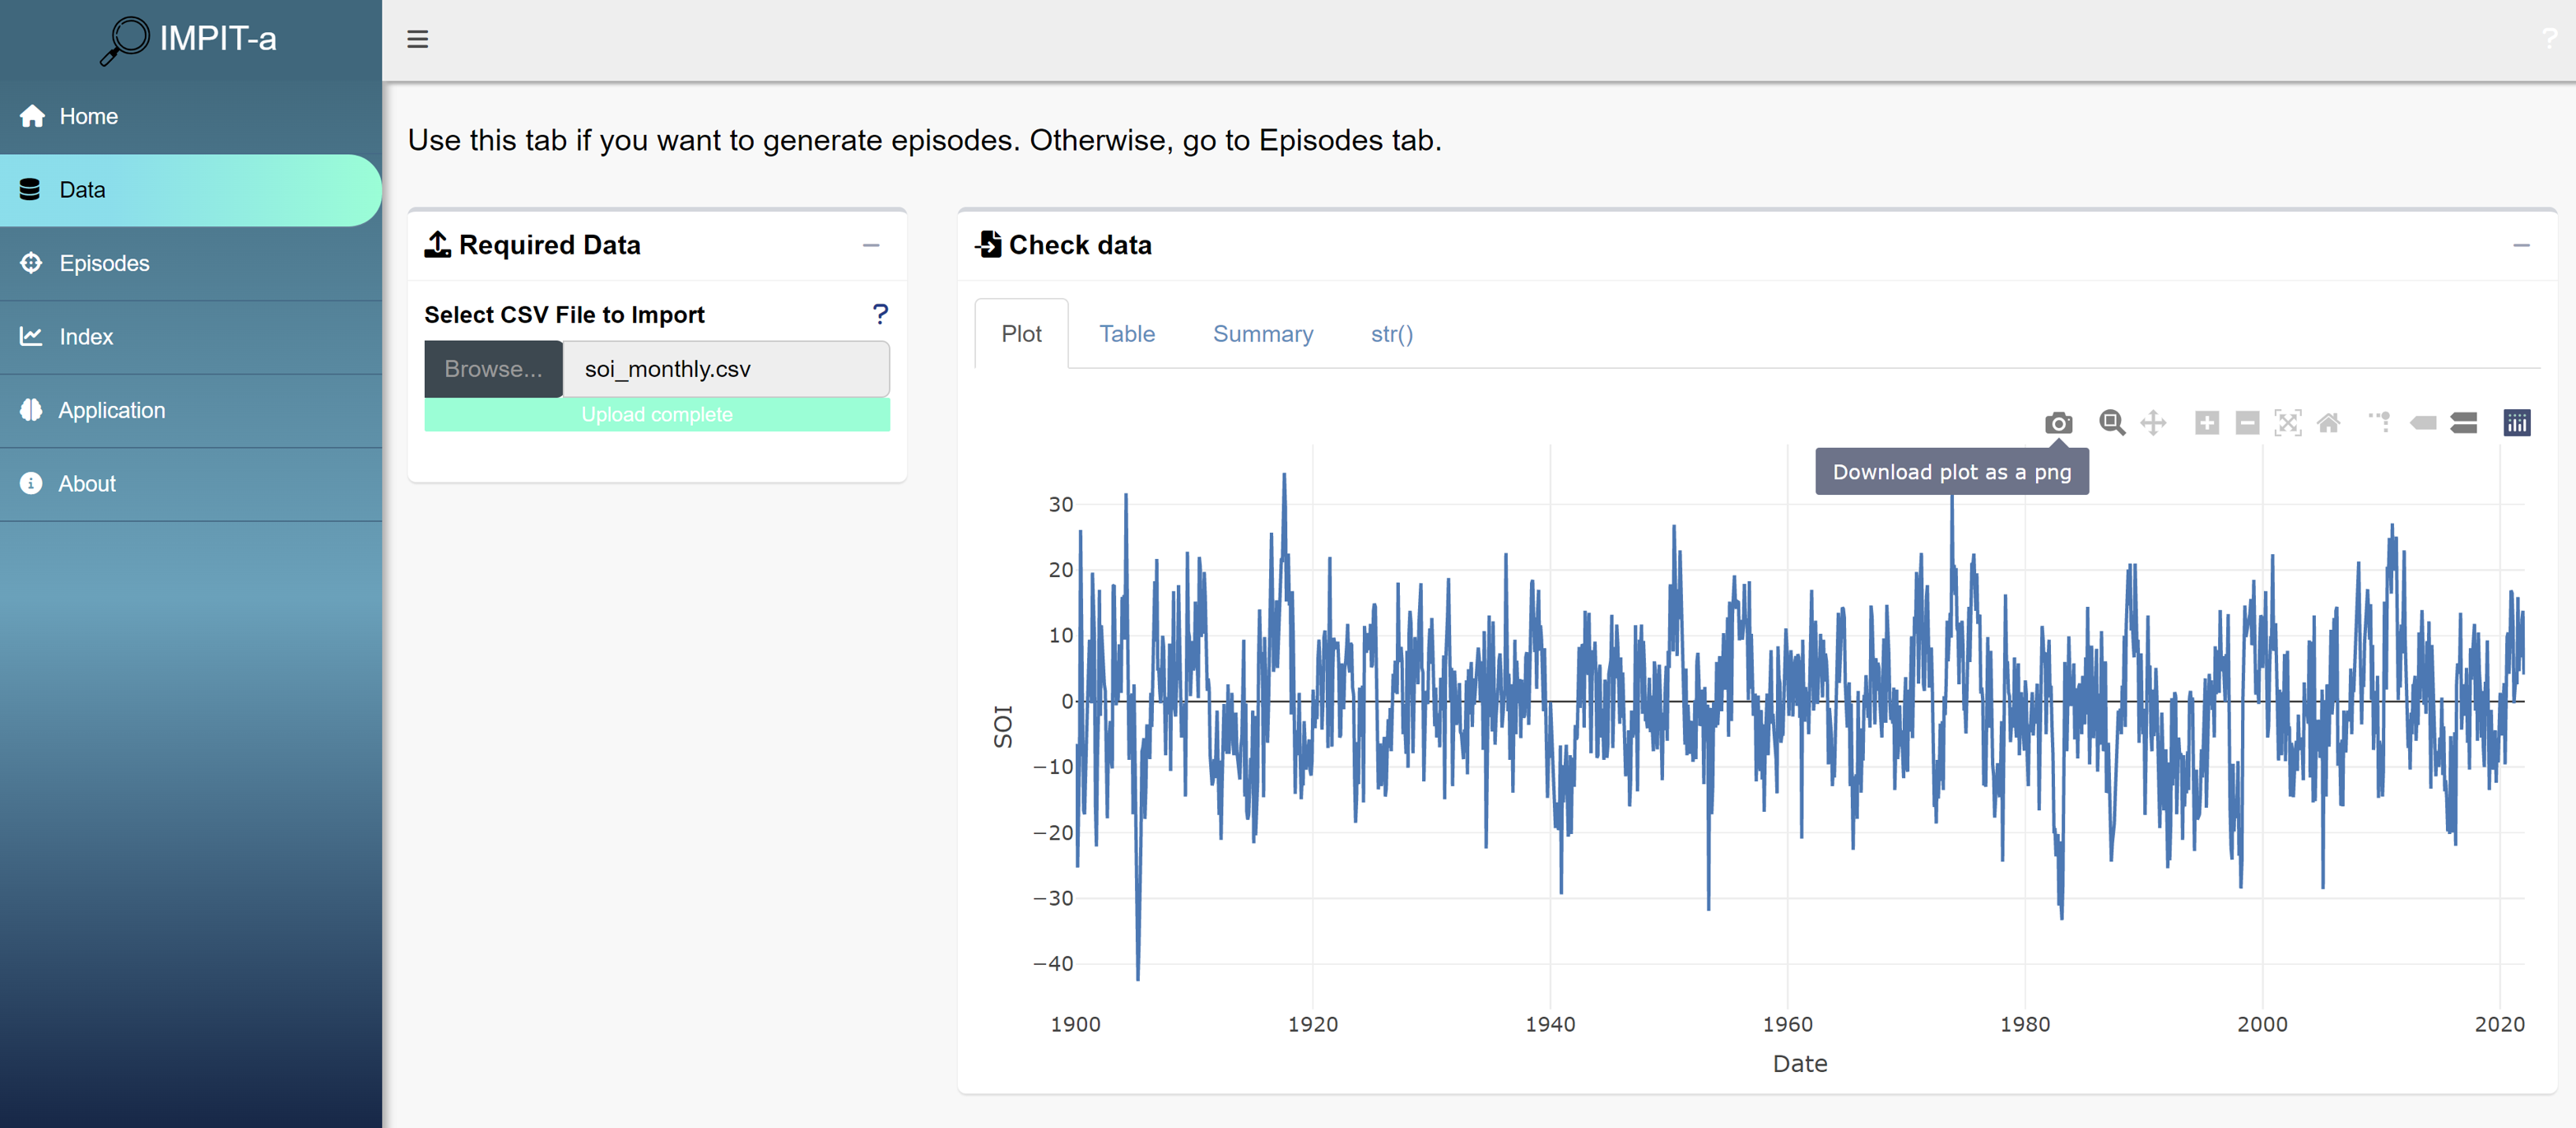This screenshot has width=2576, height=1128.
Task: Toggle compare data on hover
Action: coord(2463,423)
